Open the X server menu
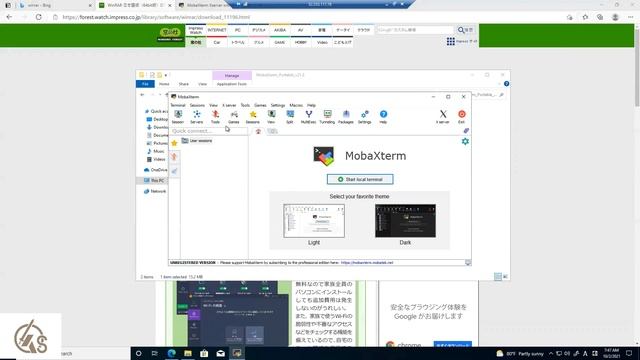This screenshot has height=360, width=640. click(x=229, y=105)
